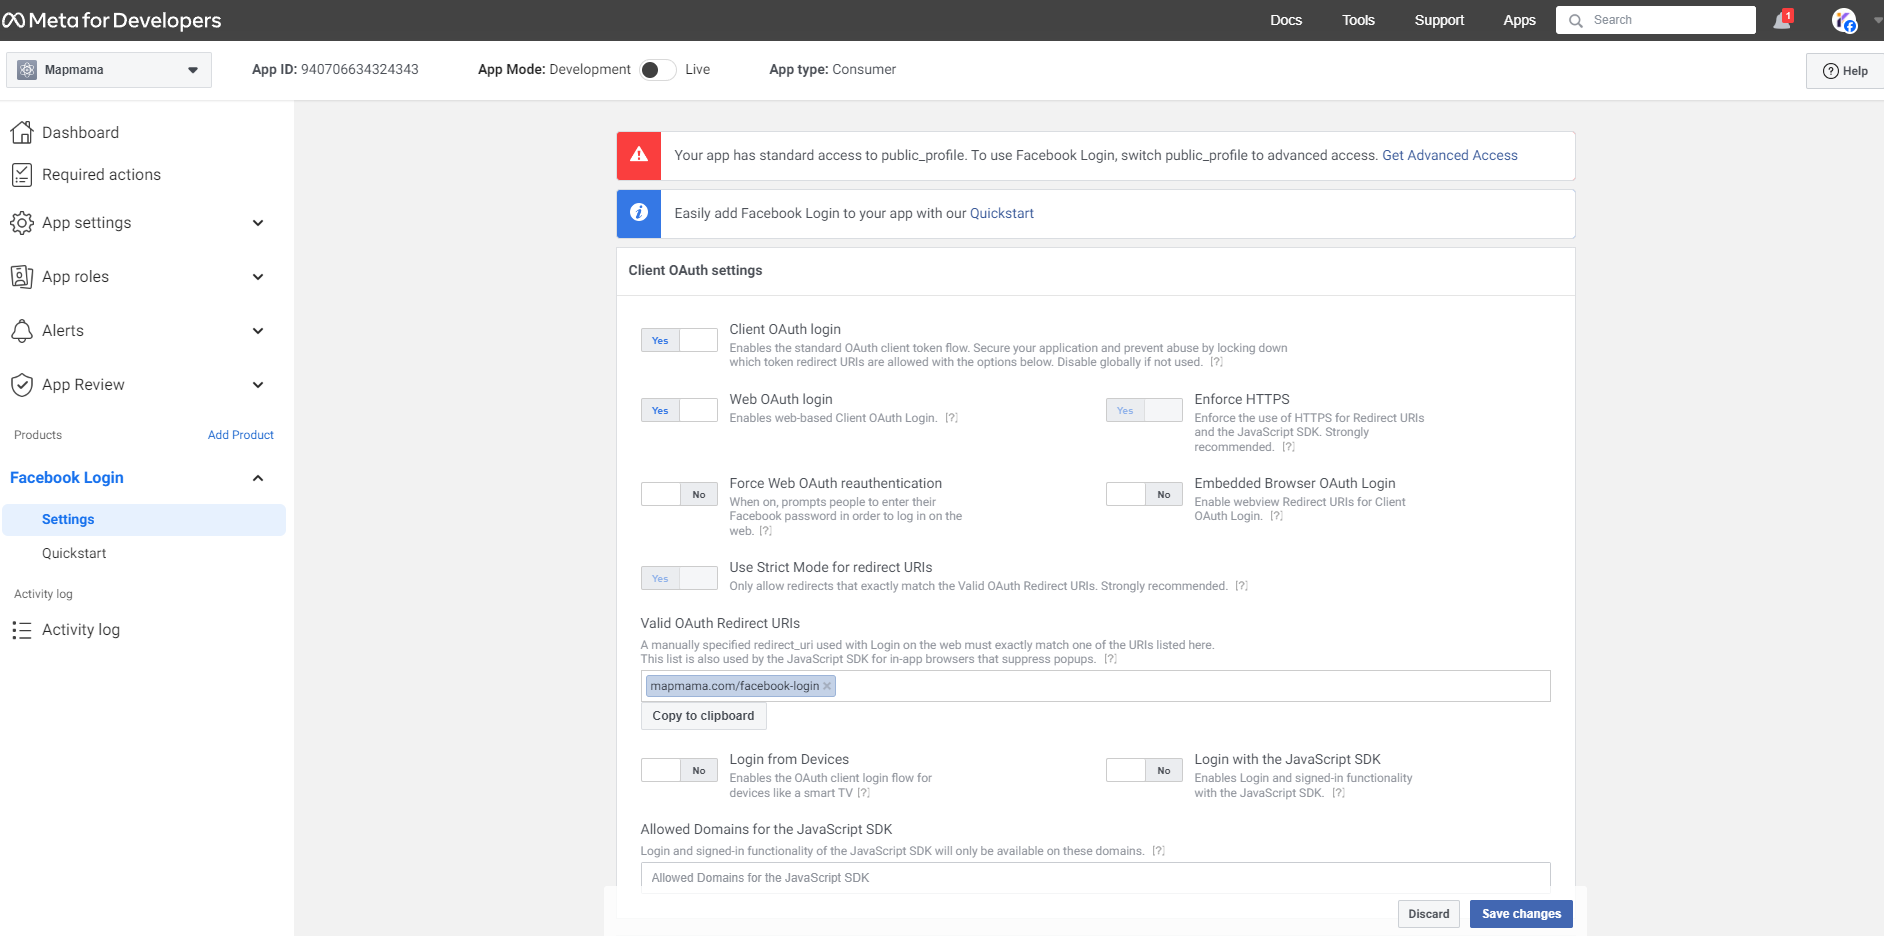Click Allowed Domains for the JavaScript SDK field
The height and width of the screenshot is (936, 1884).
coord(1095,878)
